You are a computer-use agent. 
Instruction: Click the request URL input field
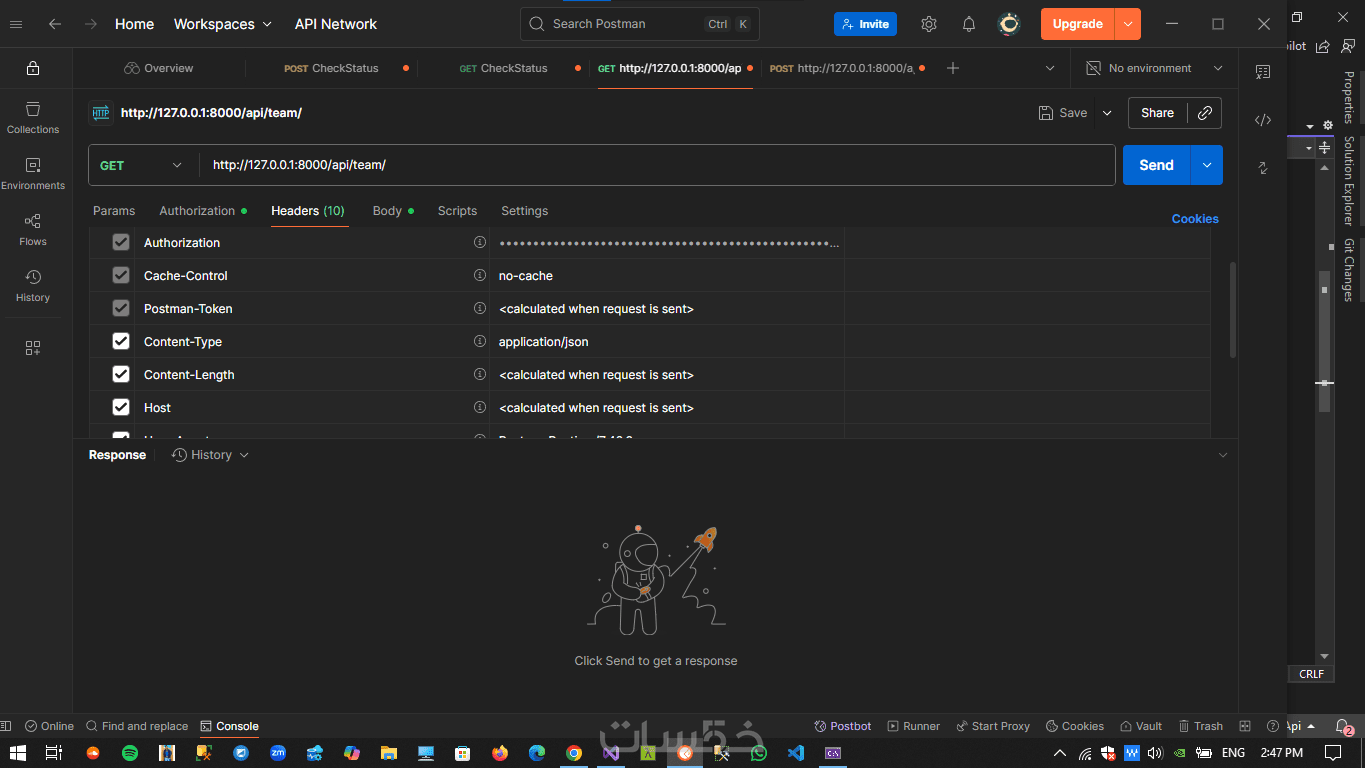pos(658,165)
